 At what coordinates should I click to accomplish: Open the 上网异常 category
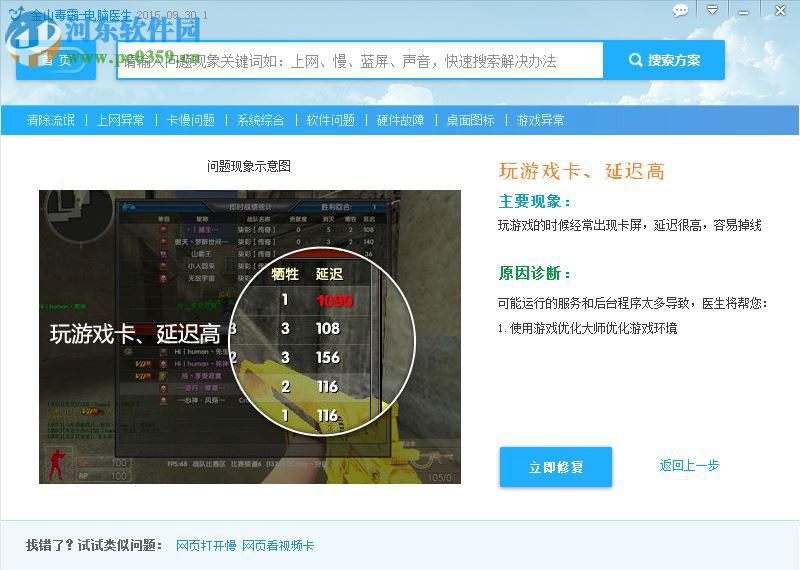pos(120,120)
